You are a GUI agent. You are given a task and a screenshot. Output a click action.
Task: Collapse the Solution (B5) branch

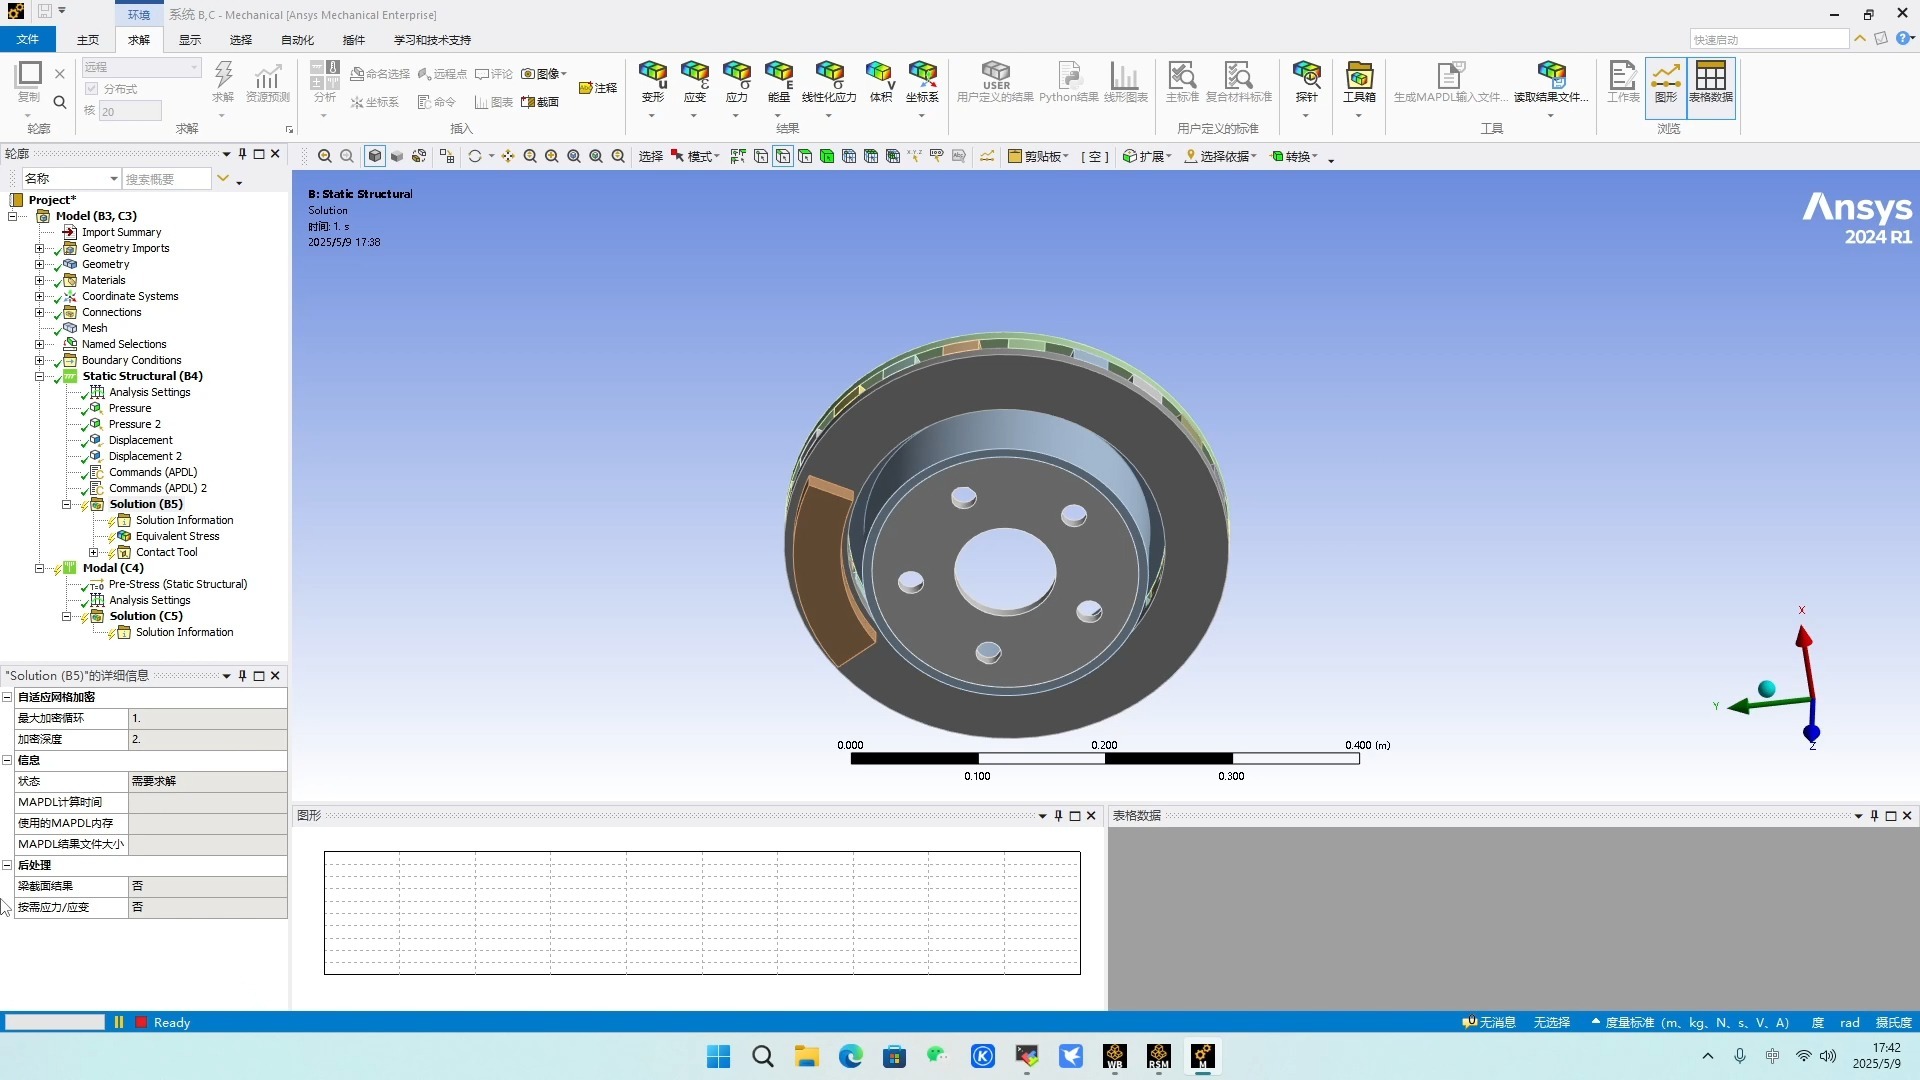pos(66,504)
